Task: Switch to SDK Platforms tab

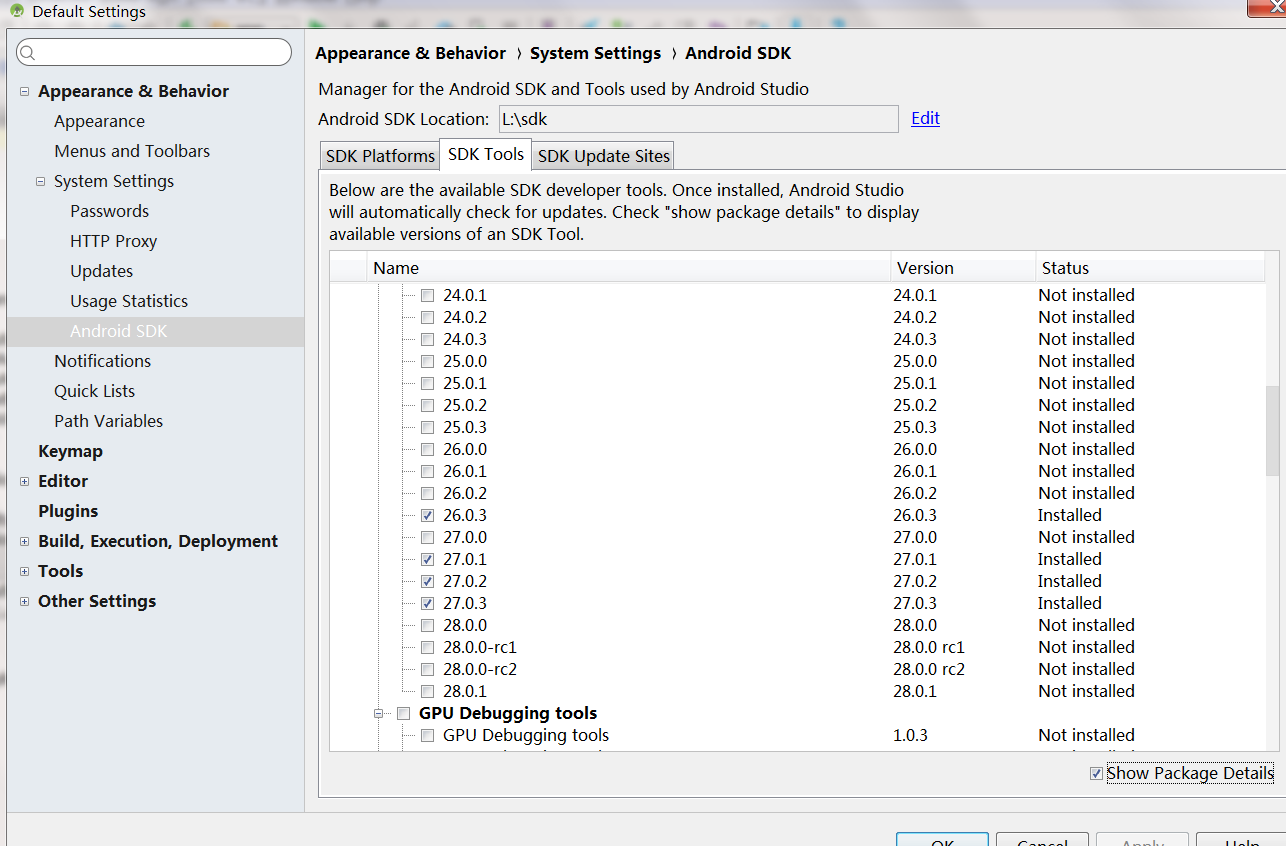Action: (x=380, y=156)
